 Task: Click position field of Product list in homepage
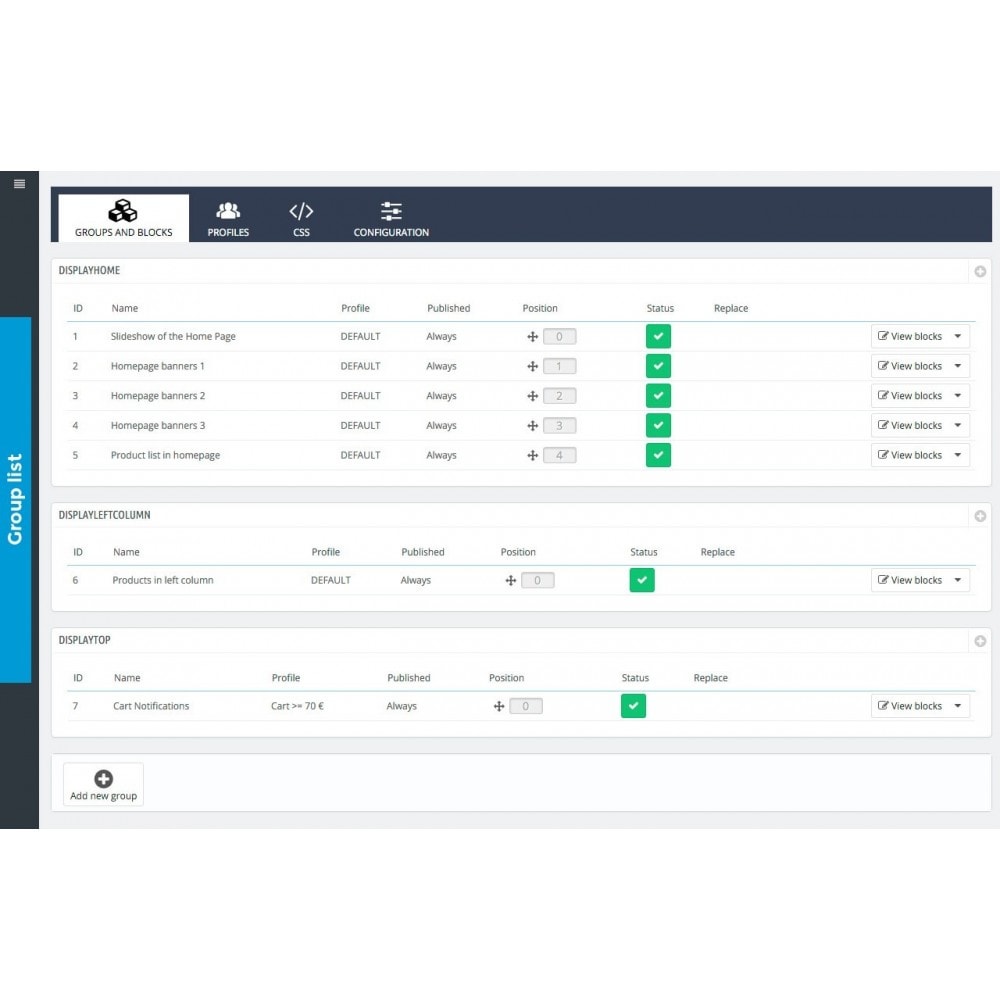click(x=559, y=455)
